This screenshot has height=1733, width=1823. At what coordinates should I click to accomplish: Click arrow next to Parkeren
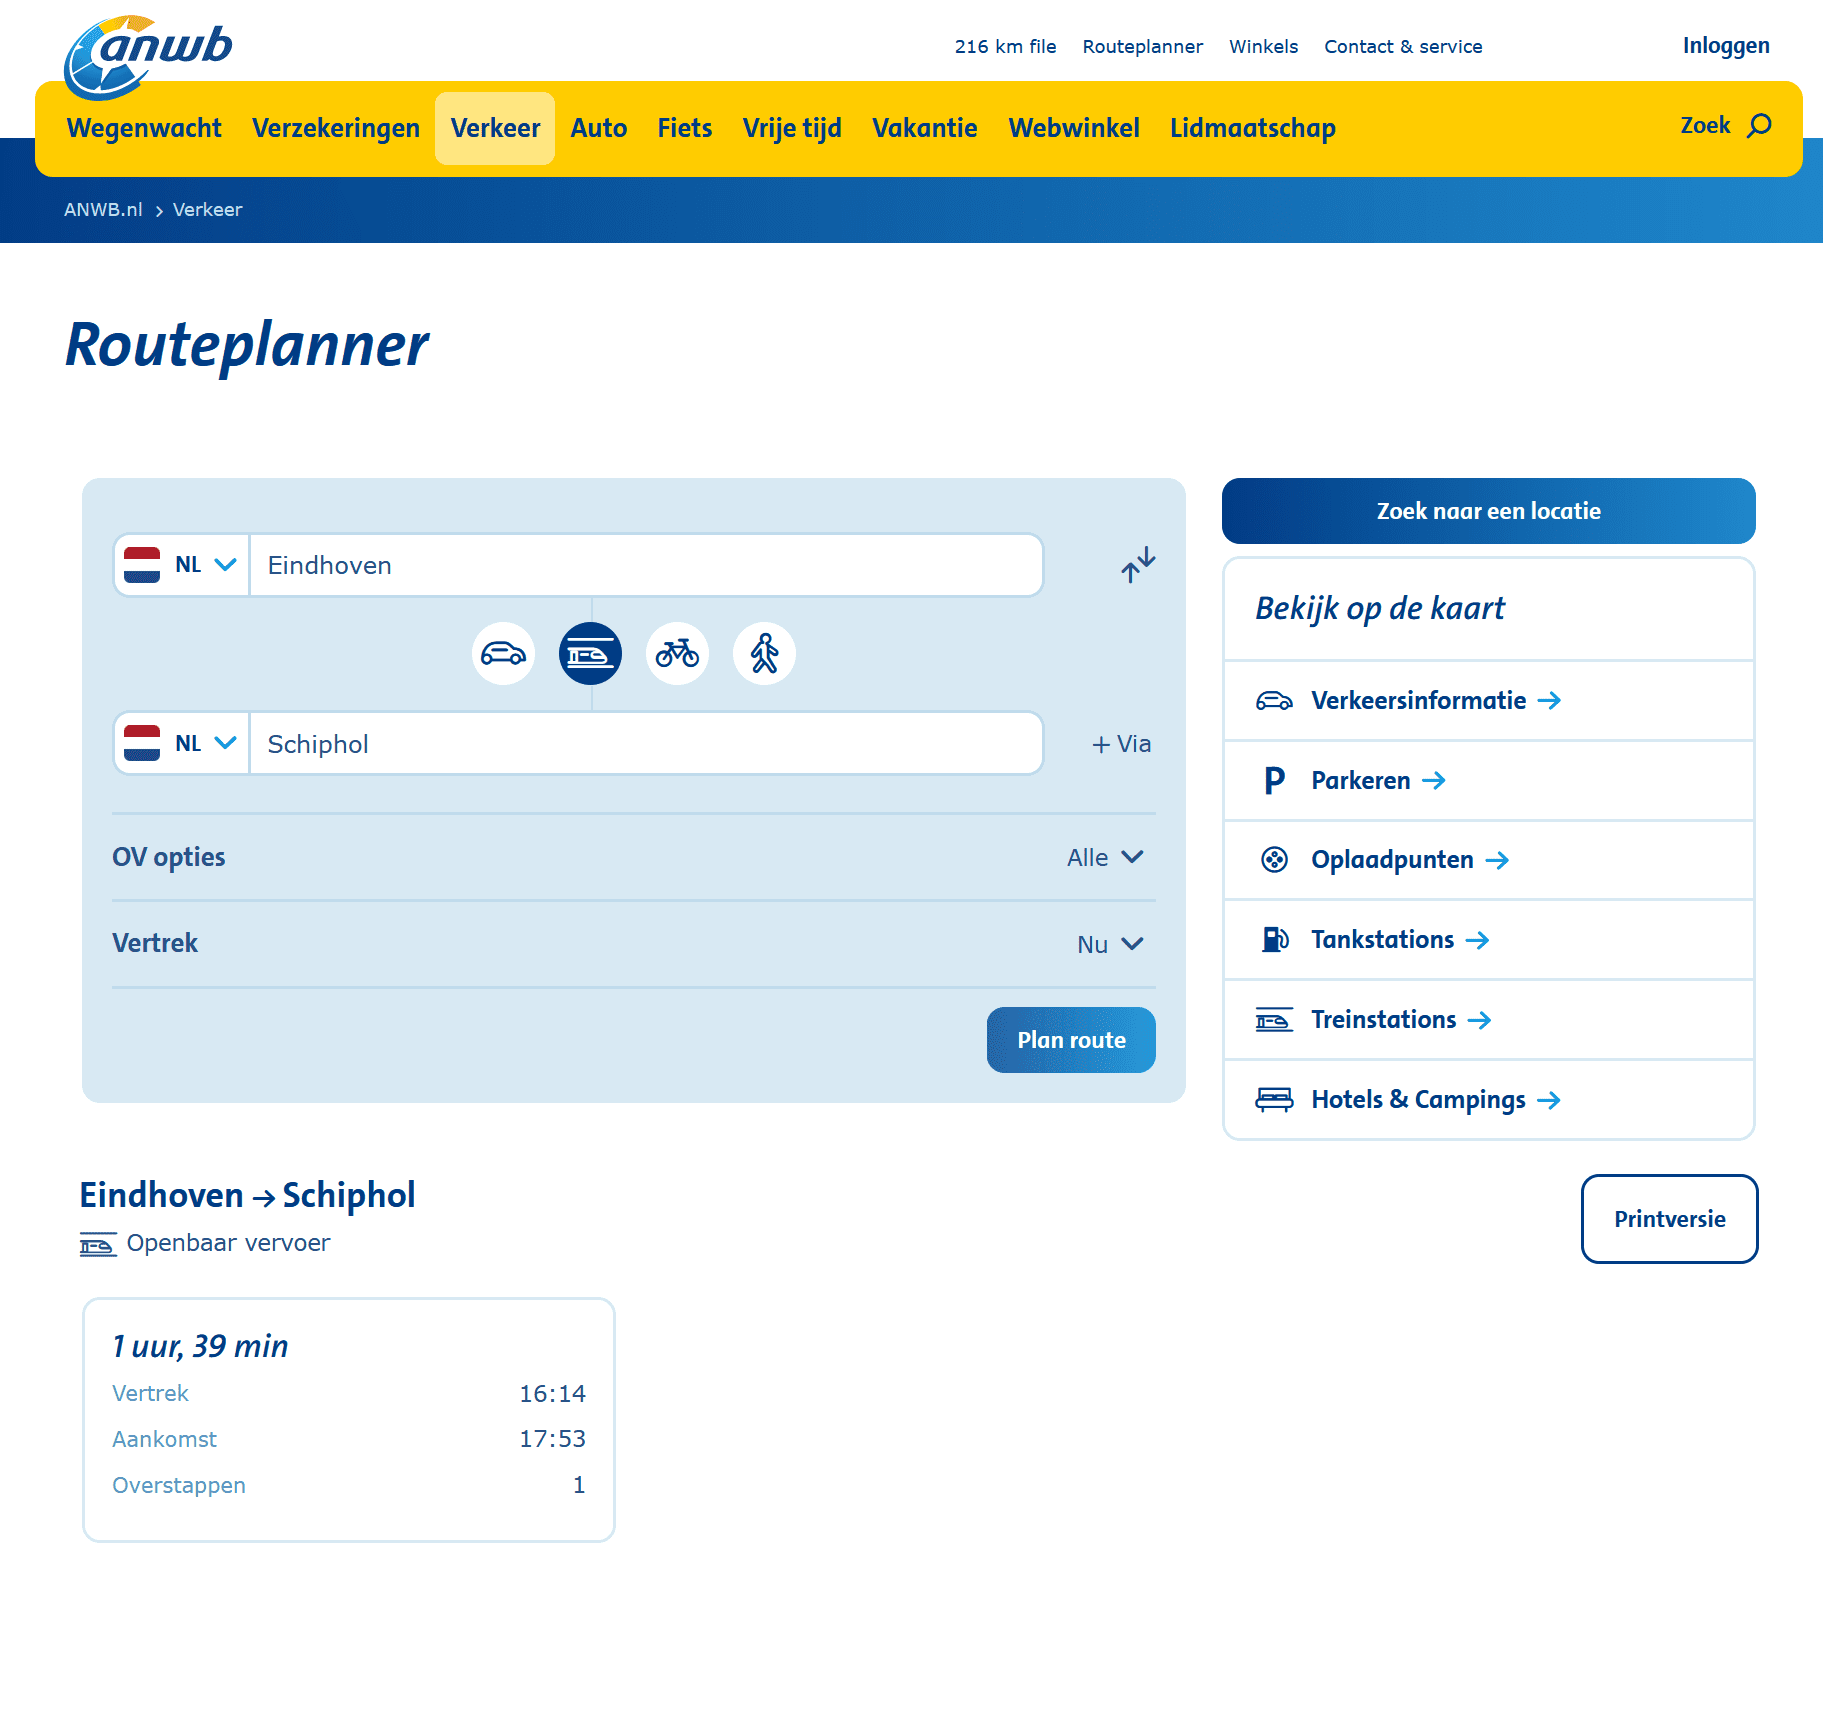(1434, 781)
